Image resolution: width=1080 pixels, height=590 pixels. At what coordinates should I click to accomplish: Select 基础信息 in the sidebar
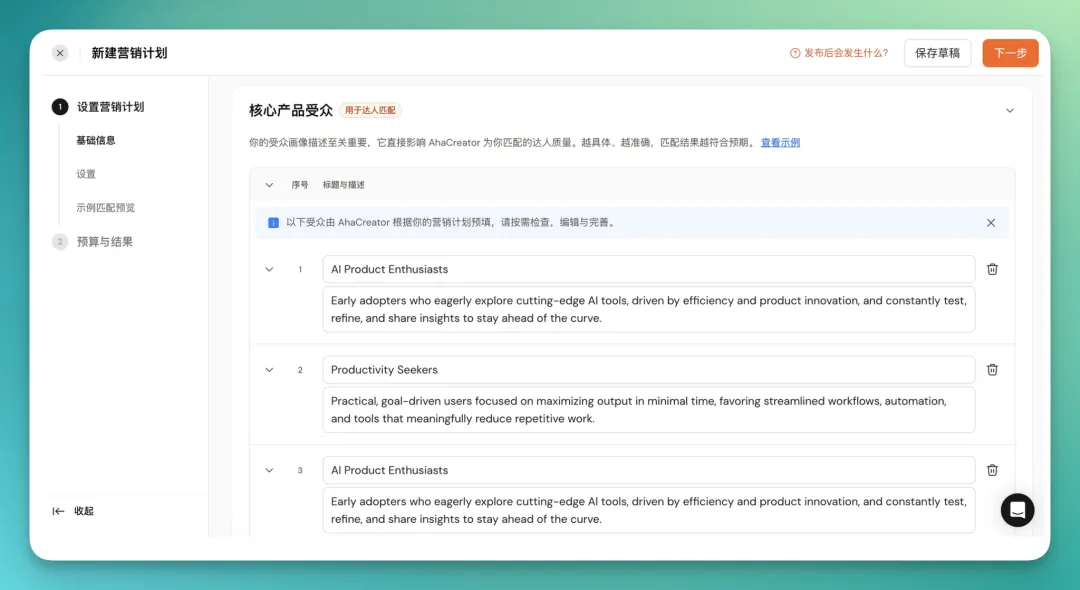pyautogui.click(x=97, y=140)
